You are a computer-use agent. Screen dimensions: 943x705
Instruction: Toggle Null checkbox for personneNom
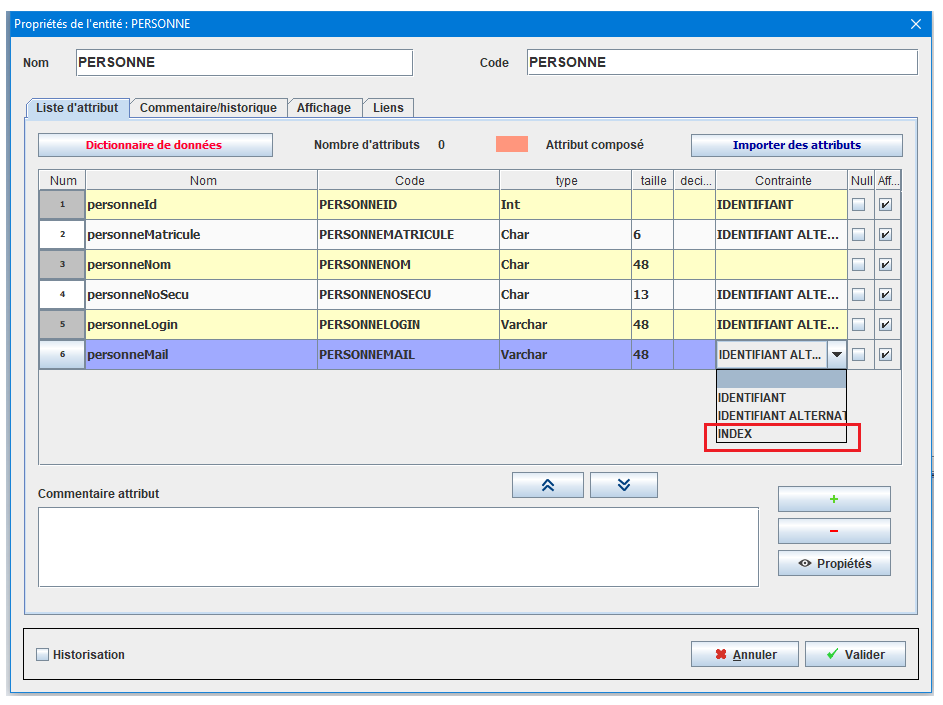tap(859, 265)
